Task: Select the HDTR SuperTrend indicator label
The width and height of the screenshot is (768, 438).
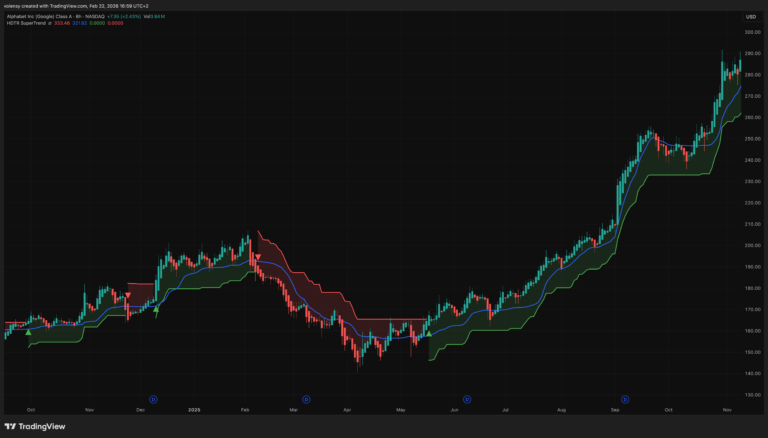Action: click(x=31, y=25)
